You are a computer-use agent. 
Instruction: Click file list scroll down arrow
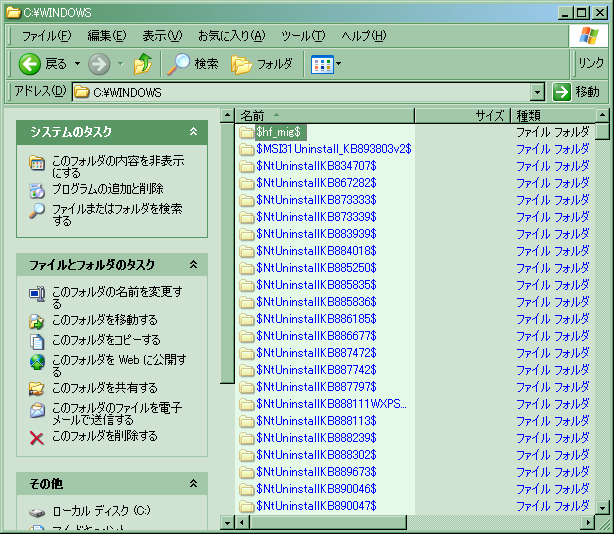[x=602, y=507]
